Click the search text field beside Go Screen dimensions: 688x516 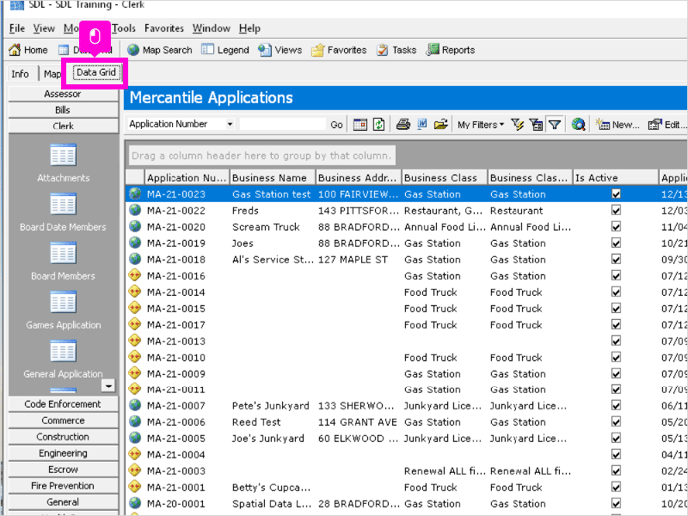283,124
